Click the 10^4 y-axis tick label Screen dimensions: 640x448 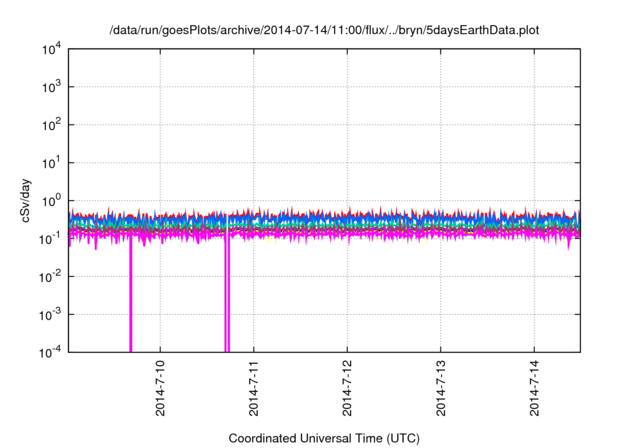click(x=51, y=50)
